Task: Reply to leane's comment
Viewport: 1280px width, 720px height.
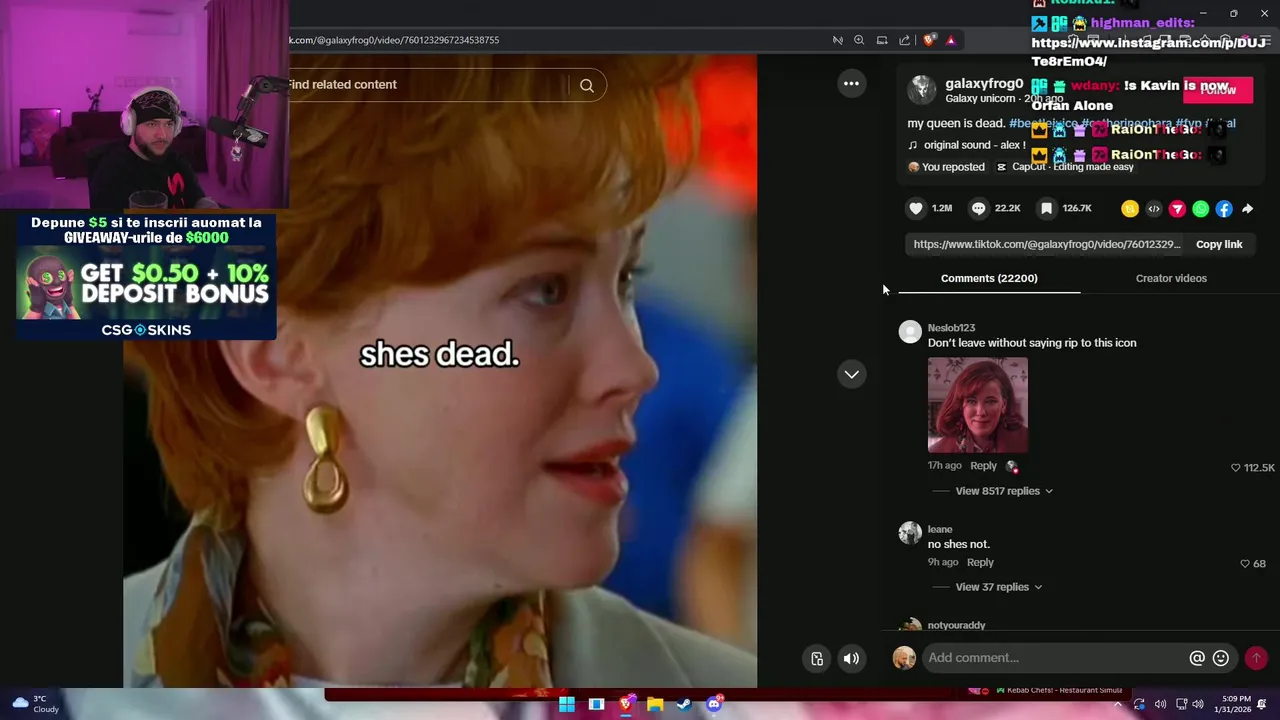Action: (980, 562)
